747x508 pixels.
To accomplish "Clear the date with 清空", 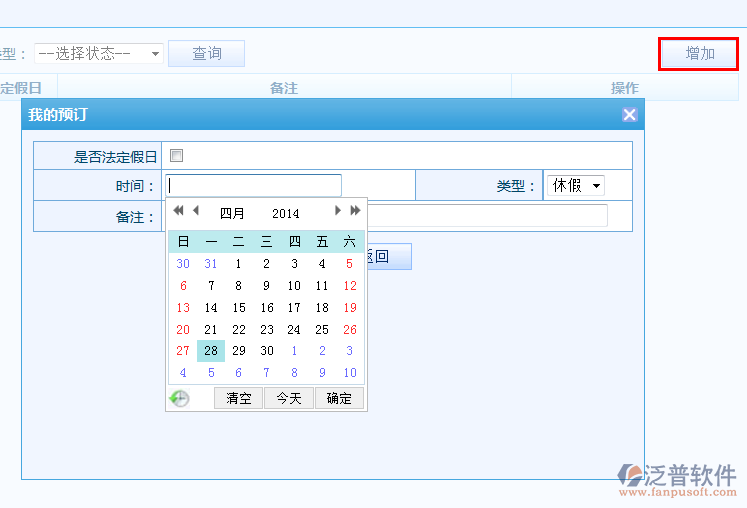I will [238, 398].
